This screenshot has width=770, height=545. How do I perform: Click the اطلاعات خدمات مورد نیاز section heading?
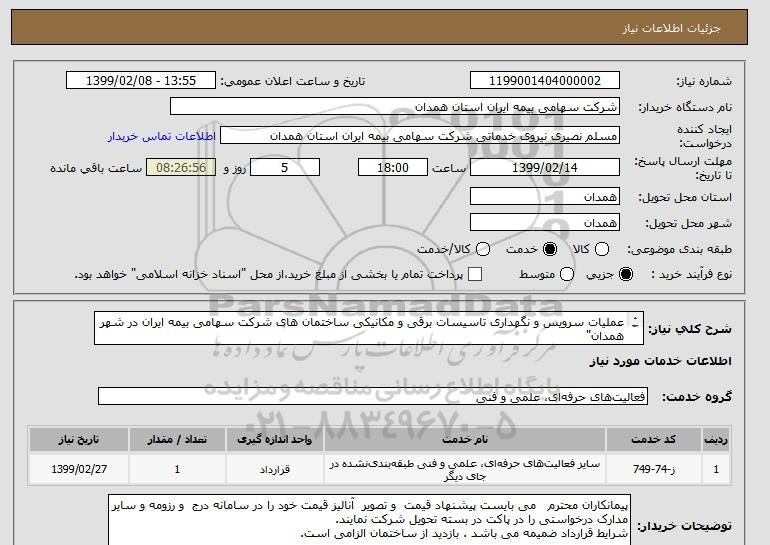[660, 361]
